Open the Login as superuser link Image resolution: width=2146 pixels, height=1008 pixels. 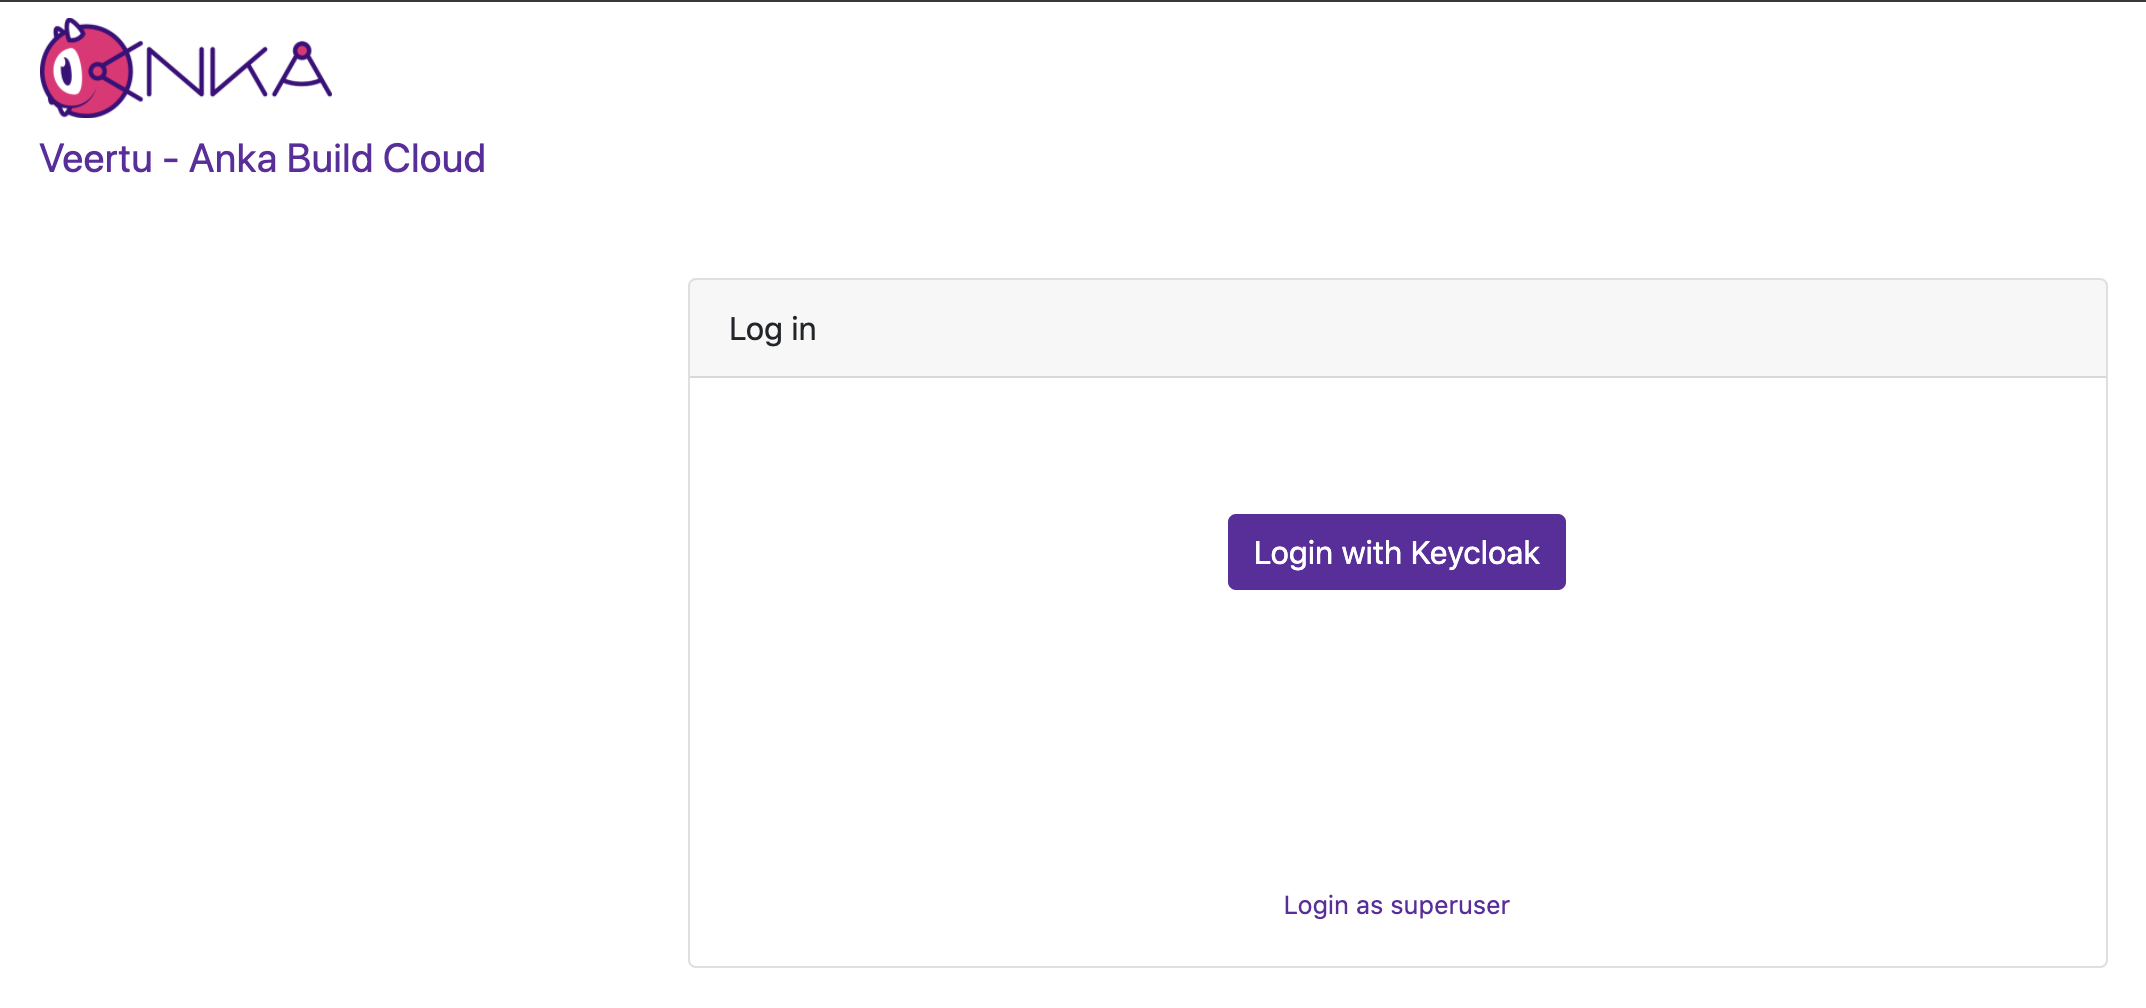(x=1396, y=904)
